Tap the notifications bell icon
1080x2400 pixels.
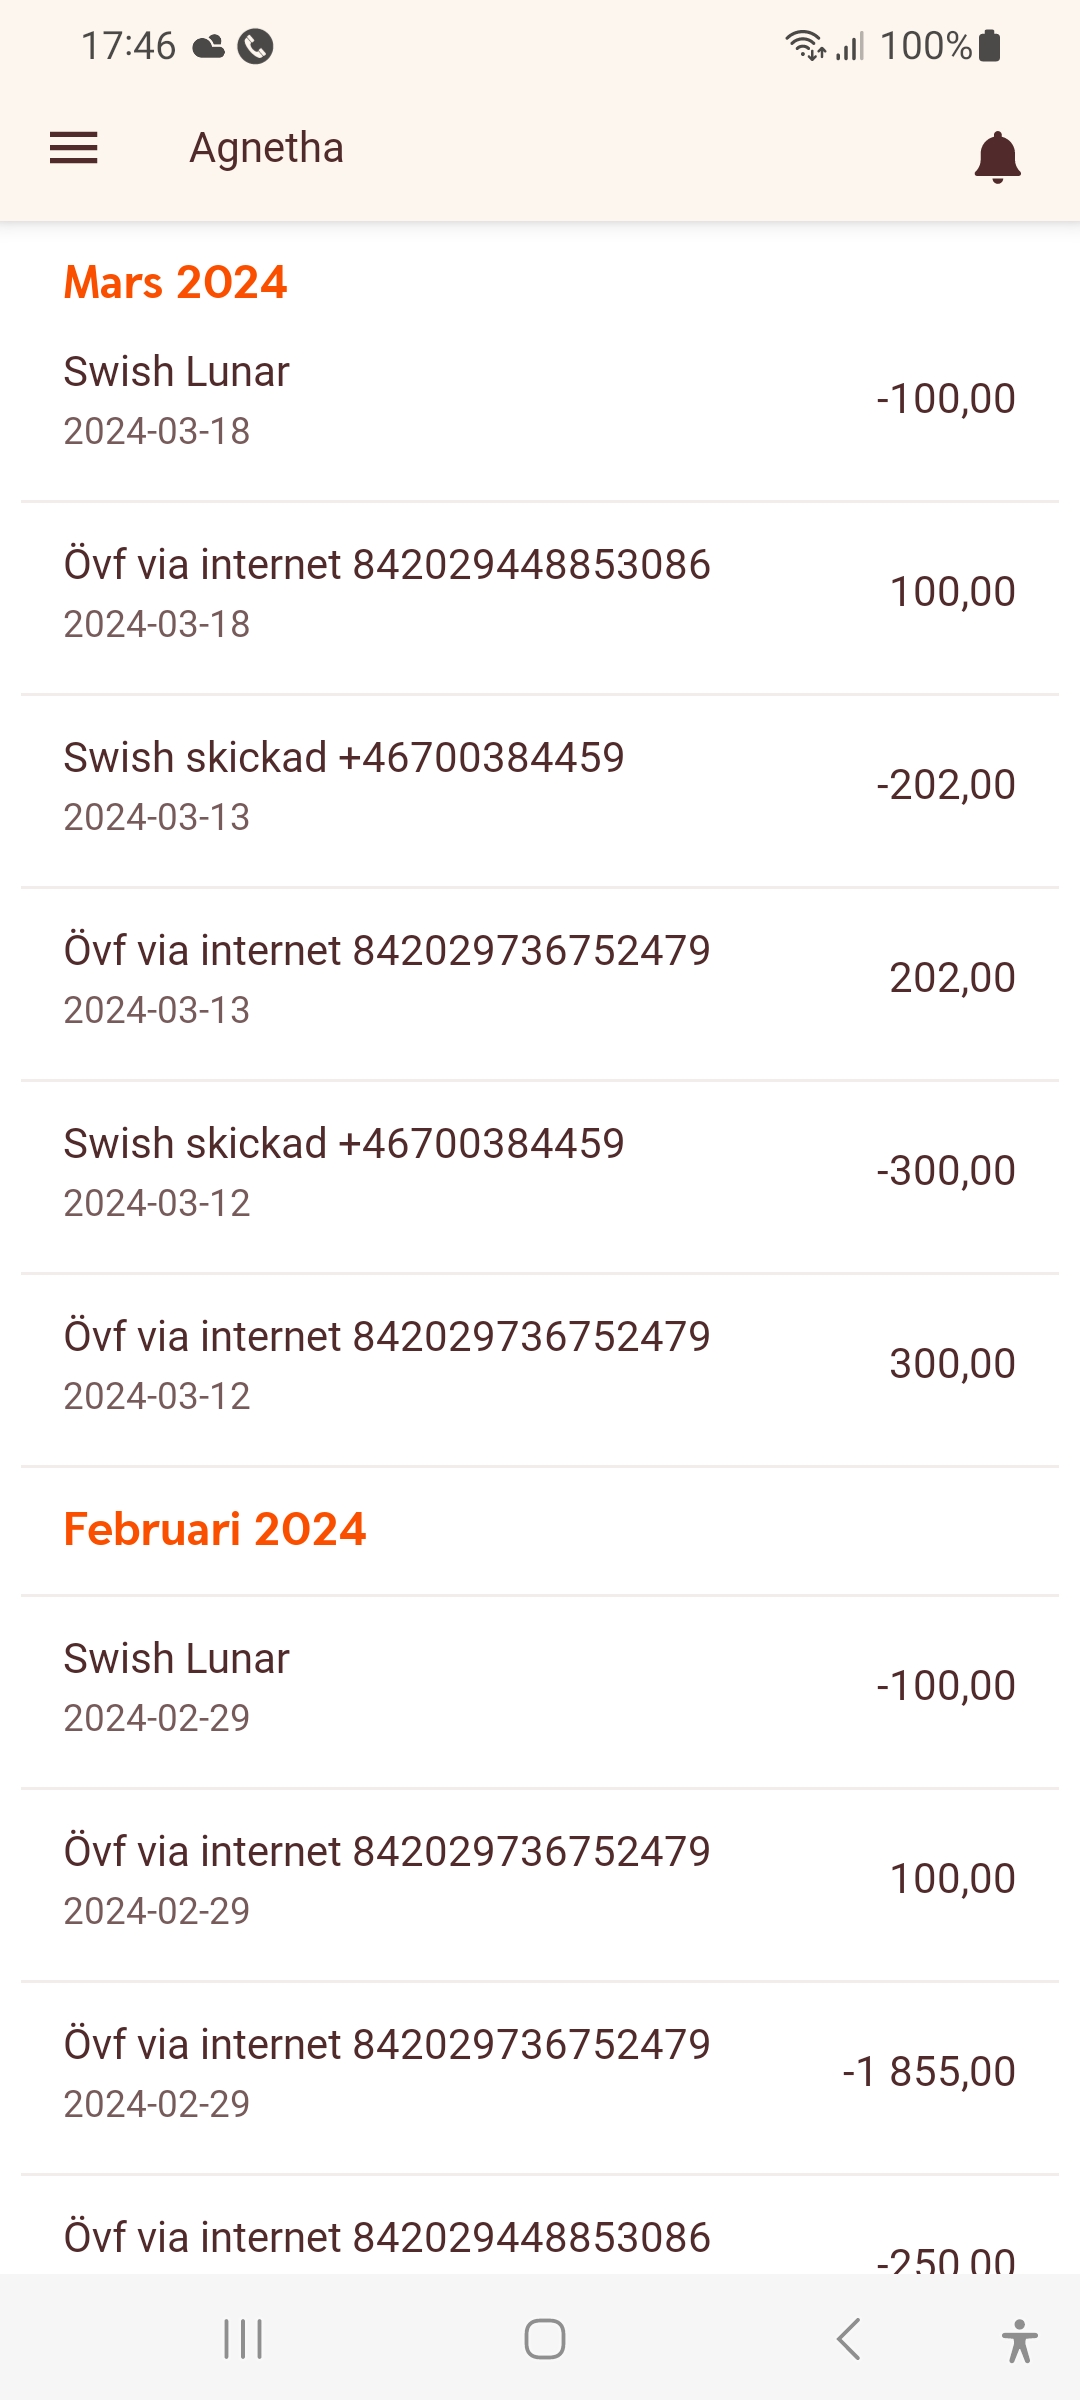[997, 157]
